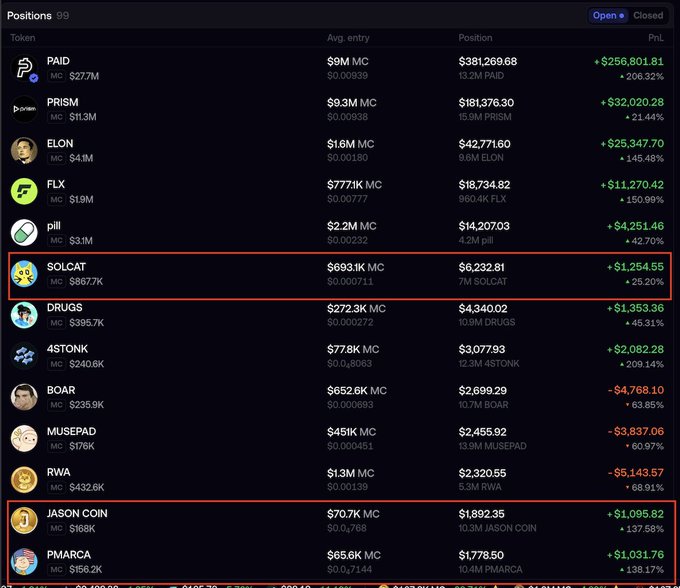
Task: Click the MUSEPAD token avatar
Action: (24, 438)
